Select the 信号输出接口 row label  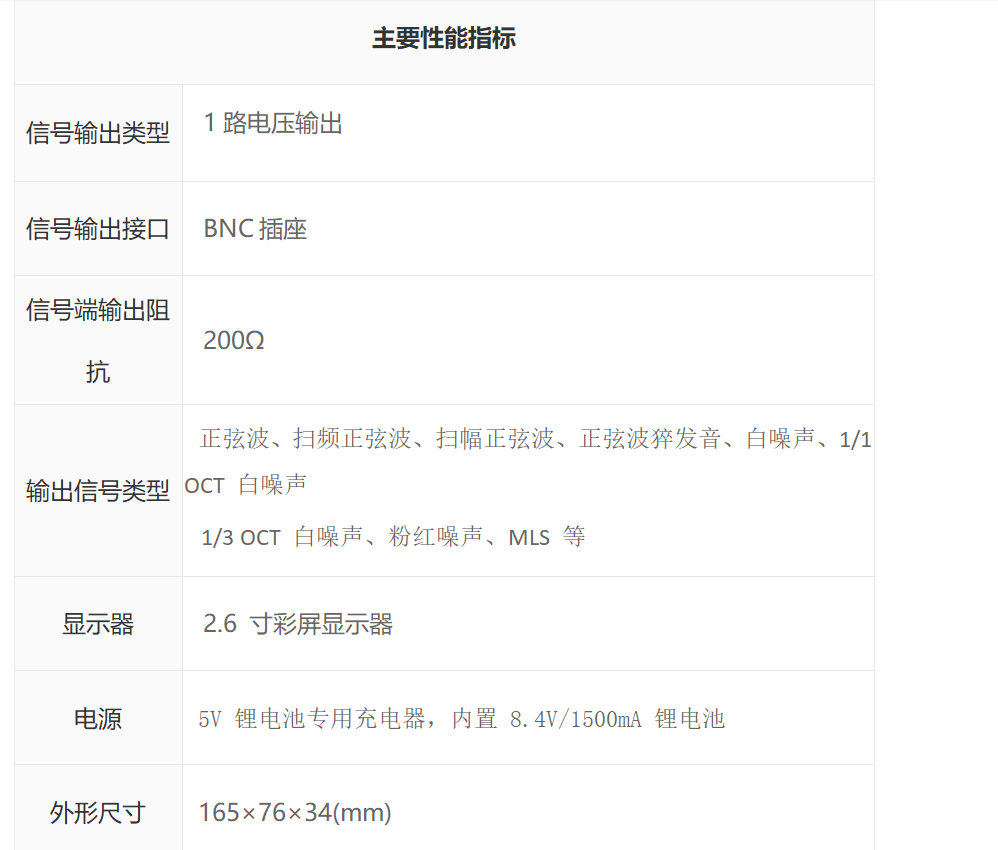[x=98, y=229]
